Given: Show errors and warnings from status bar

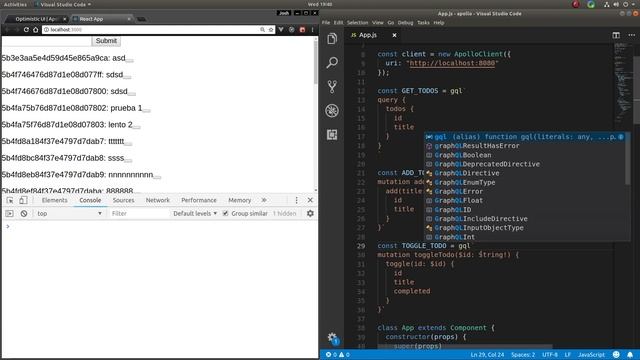Looking at the screenshot, I should 338,355.
